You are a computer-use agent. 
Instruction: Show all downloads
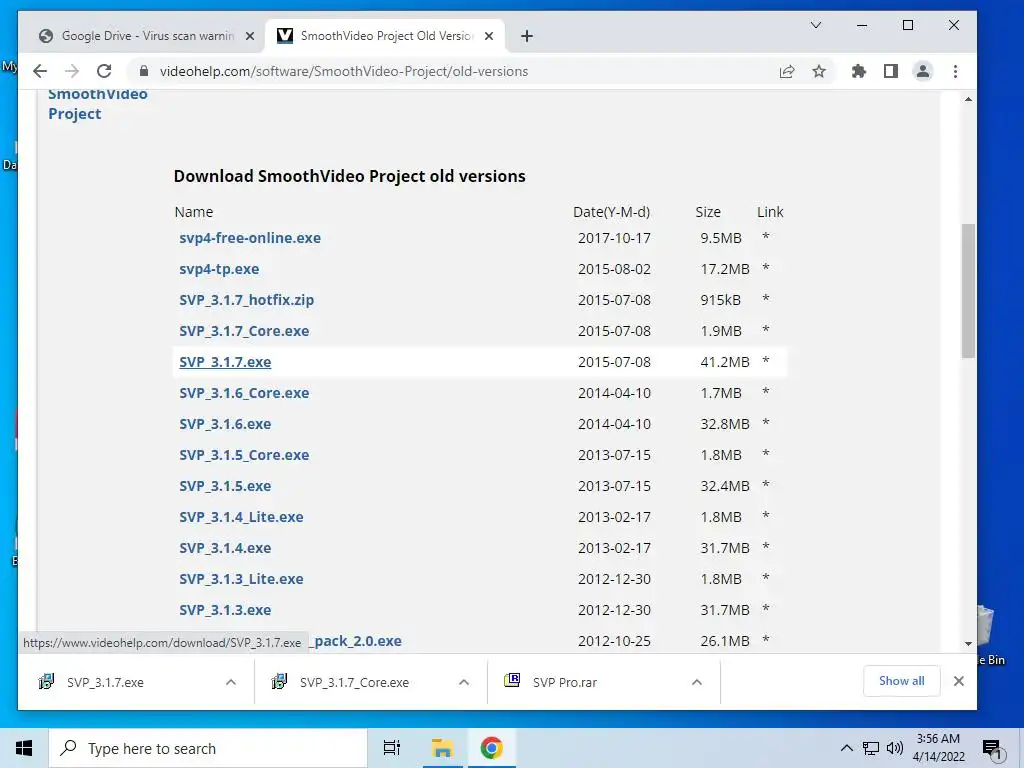click(902, 681)
